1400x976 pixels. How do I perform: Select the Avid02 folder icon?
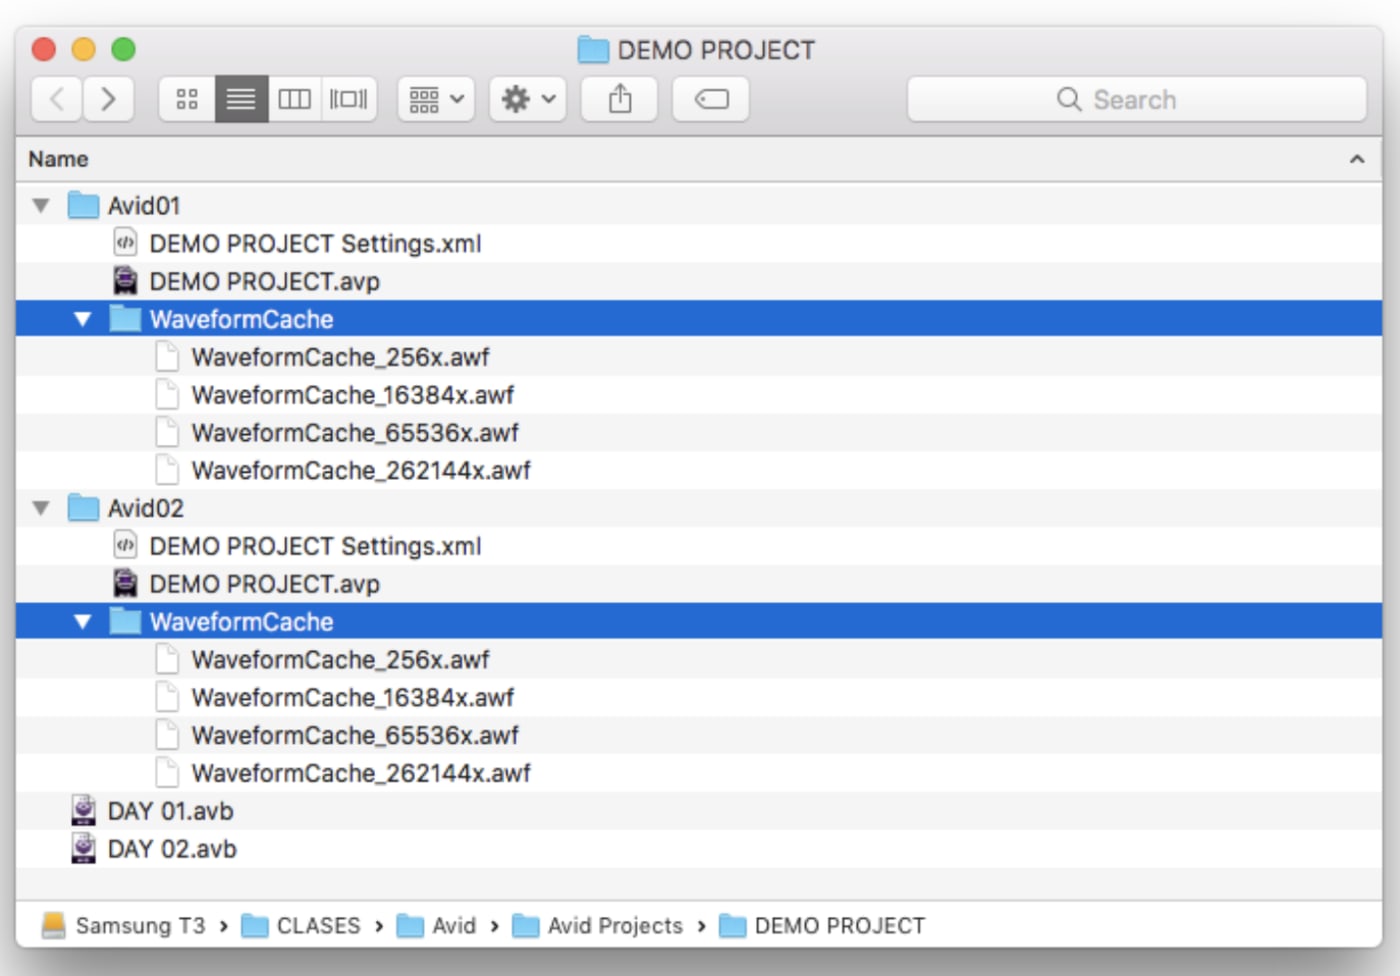[x=83, y=508]
